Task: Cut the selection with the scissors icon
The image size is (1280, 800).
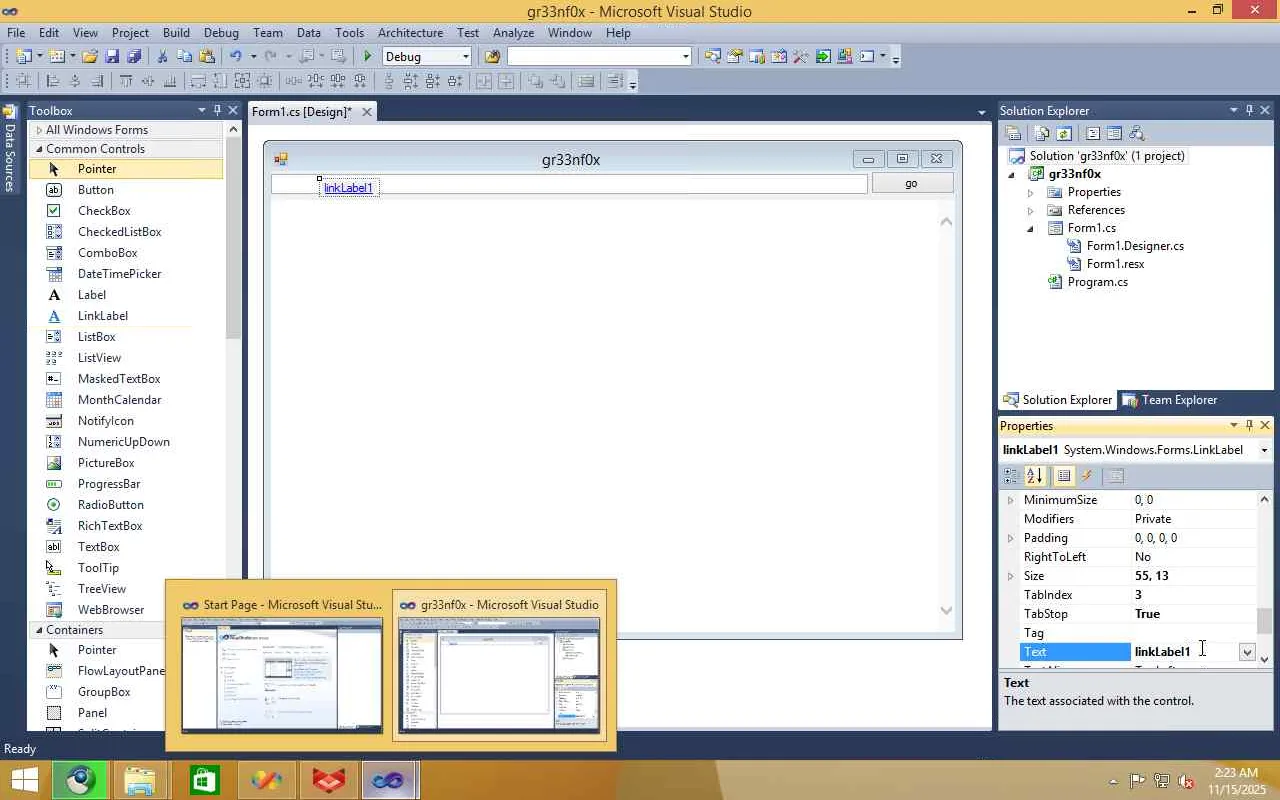Action: click(x=163, y=57)
